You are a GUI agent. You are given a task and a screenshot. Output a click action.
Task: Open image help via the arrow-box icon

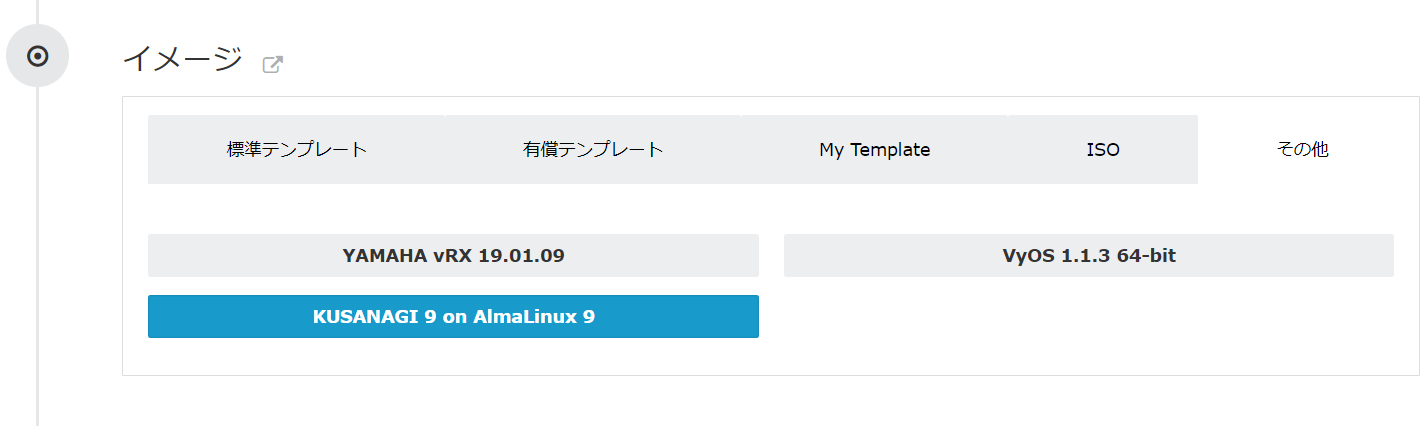[272, 65]
